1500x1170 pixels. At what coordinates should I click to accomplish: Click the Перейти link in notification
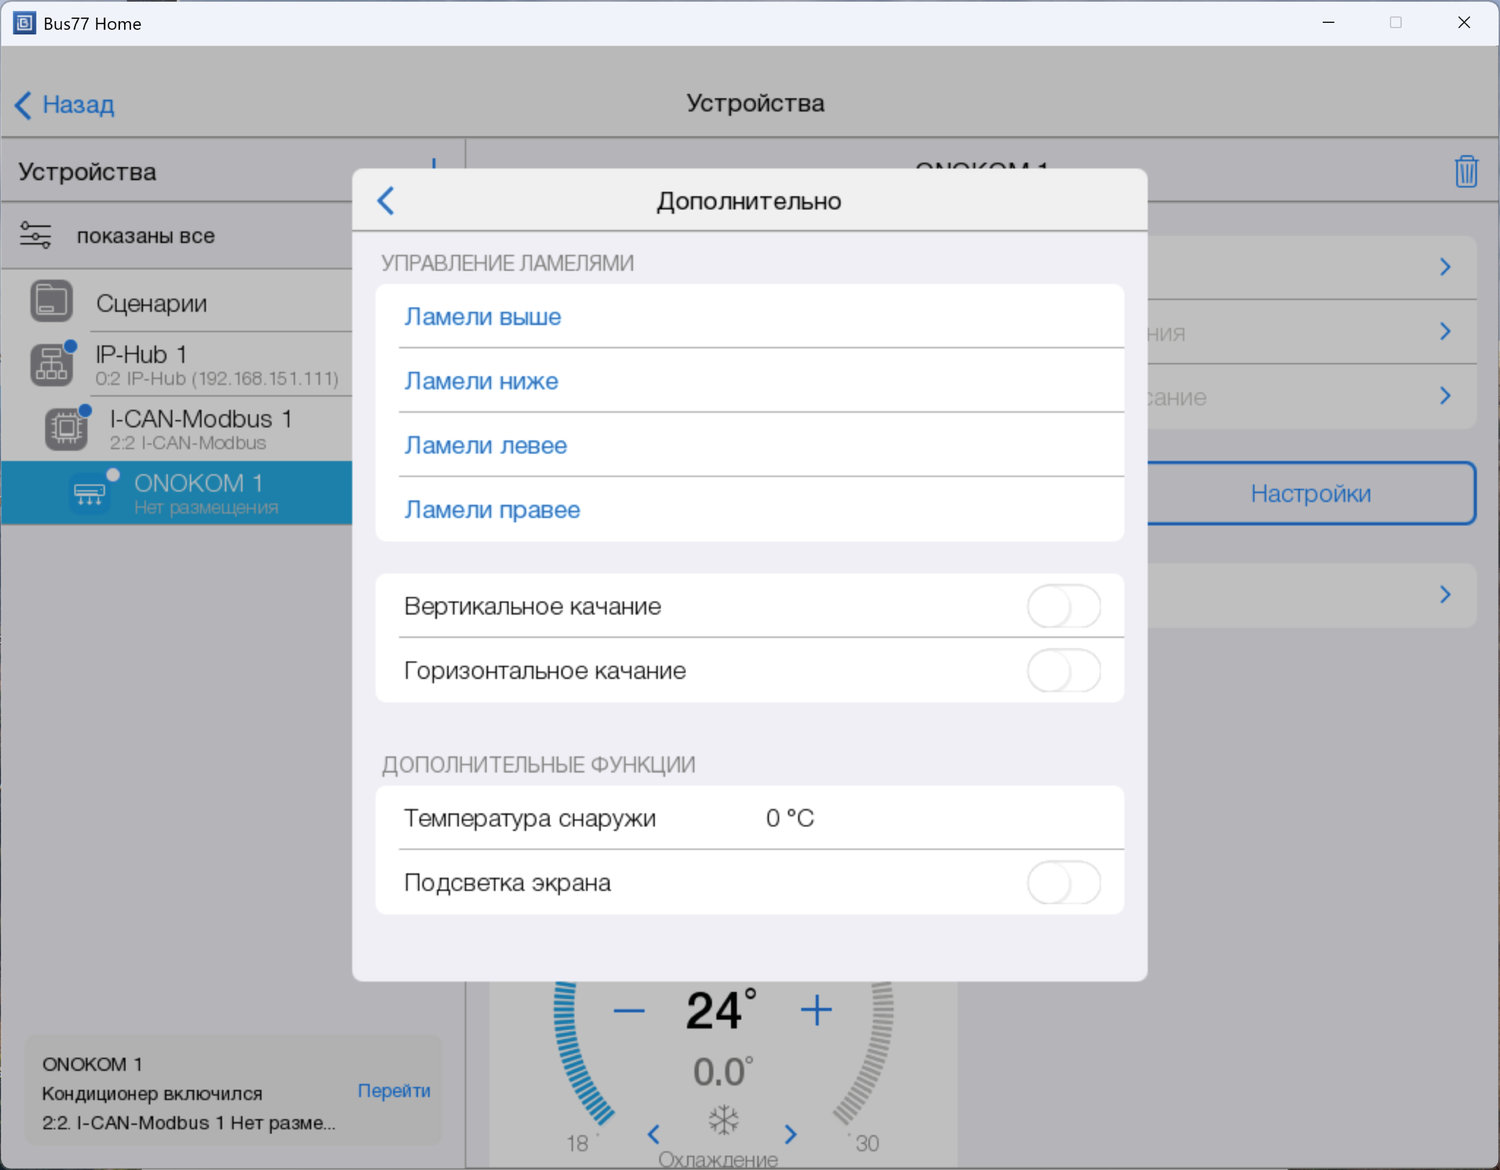(394, 1091)
